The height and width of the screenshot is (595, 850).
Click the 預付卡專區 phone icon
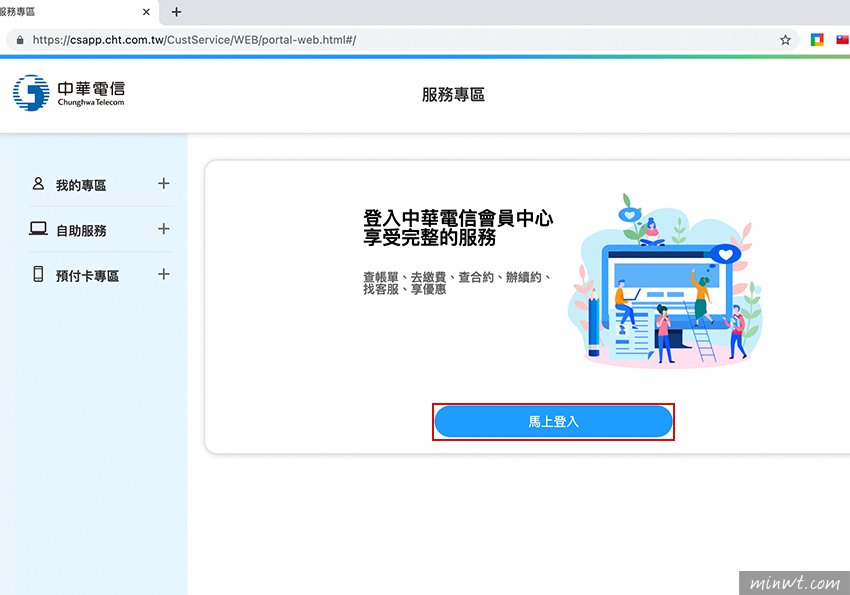pyautogui.click(x=38, y=274)
